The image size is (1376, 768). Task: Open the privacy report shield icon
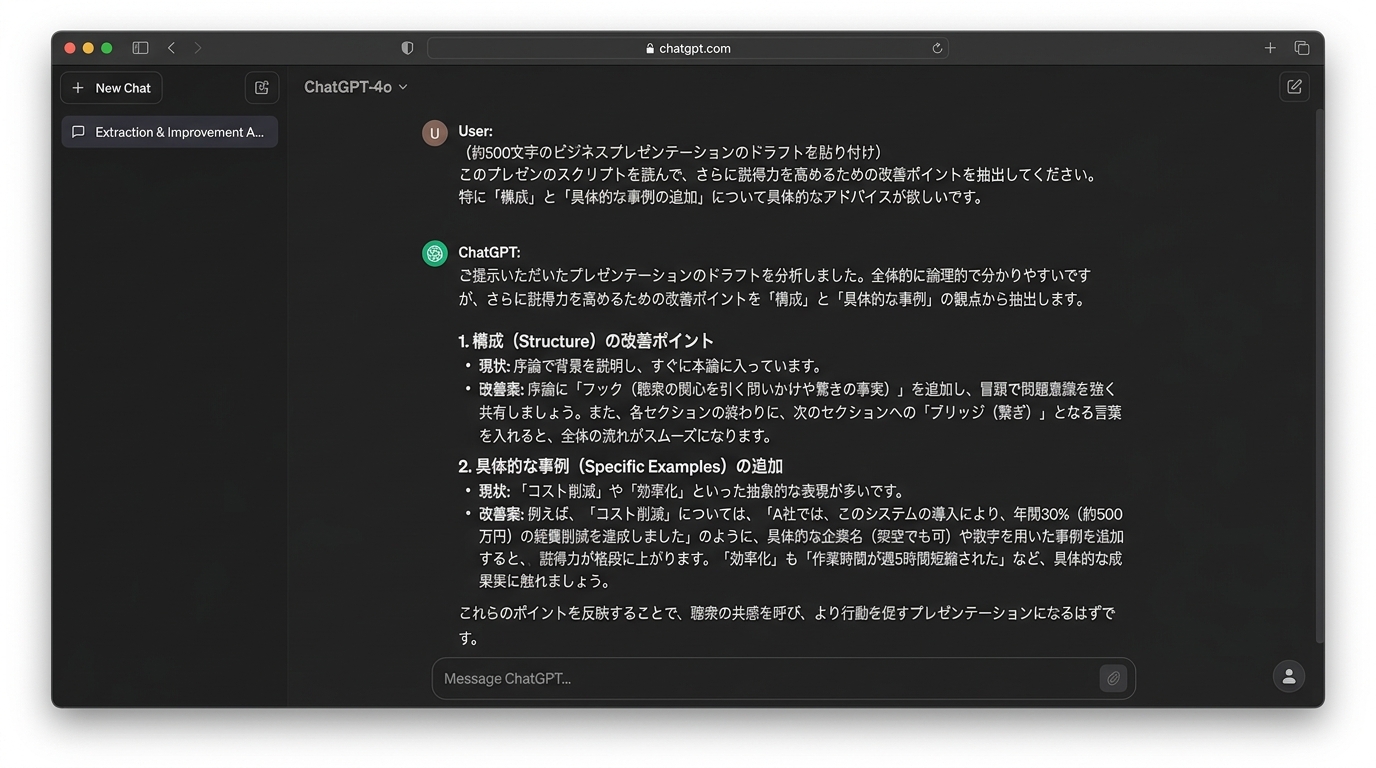(407, 48)
